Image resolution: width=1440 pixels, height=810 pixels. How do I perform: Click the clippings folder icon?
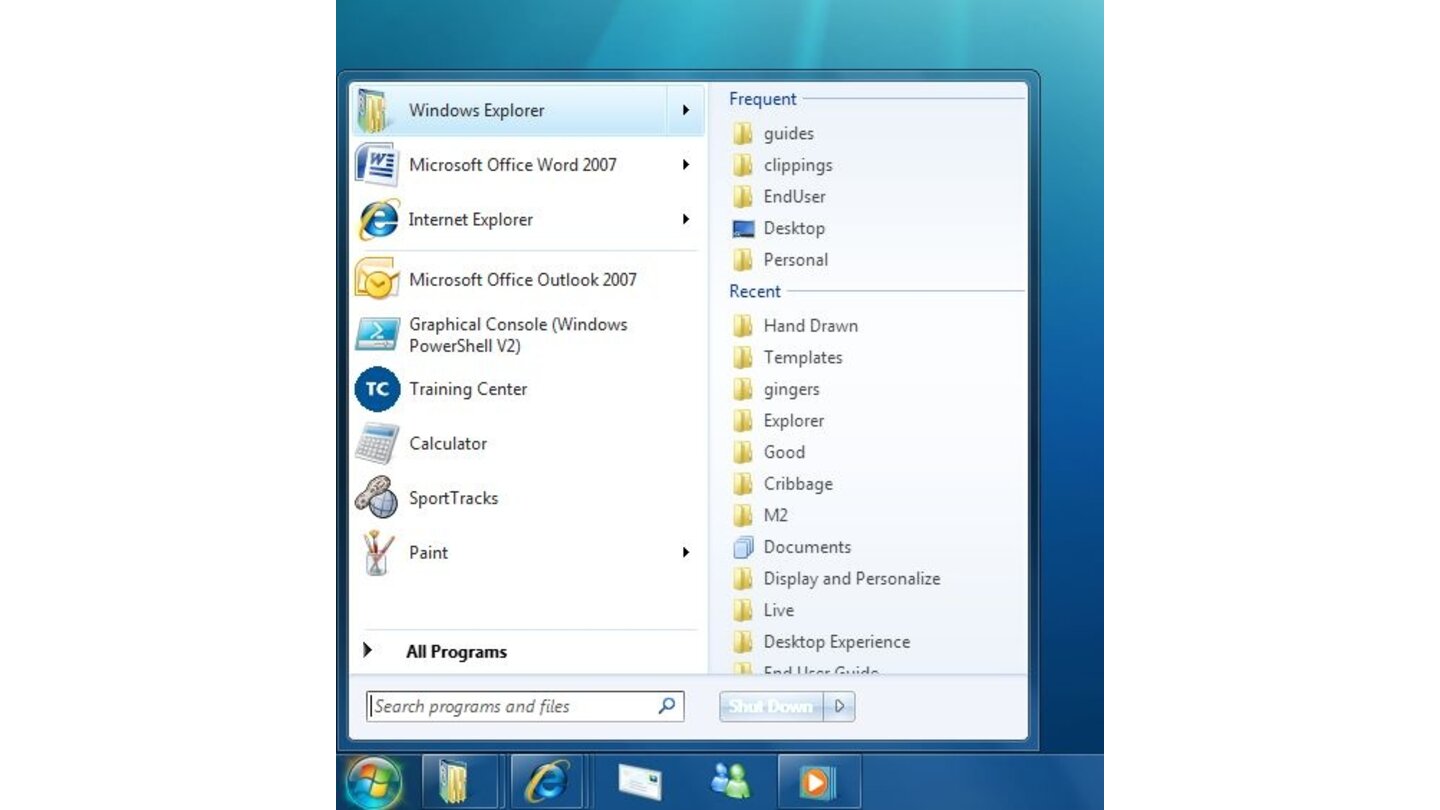click(743, 165)
